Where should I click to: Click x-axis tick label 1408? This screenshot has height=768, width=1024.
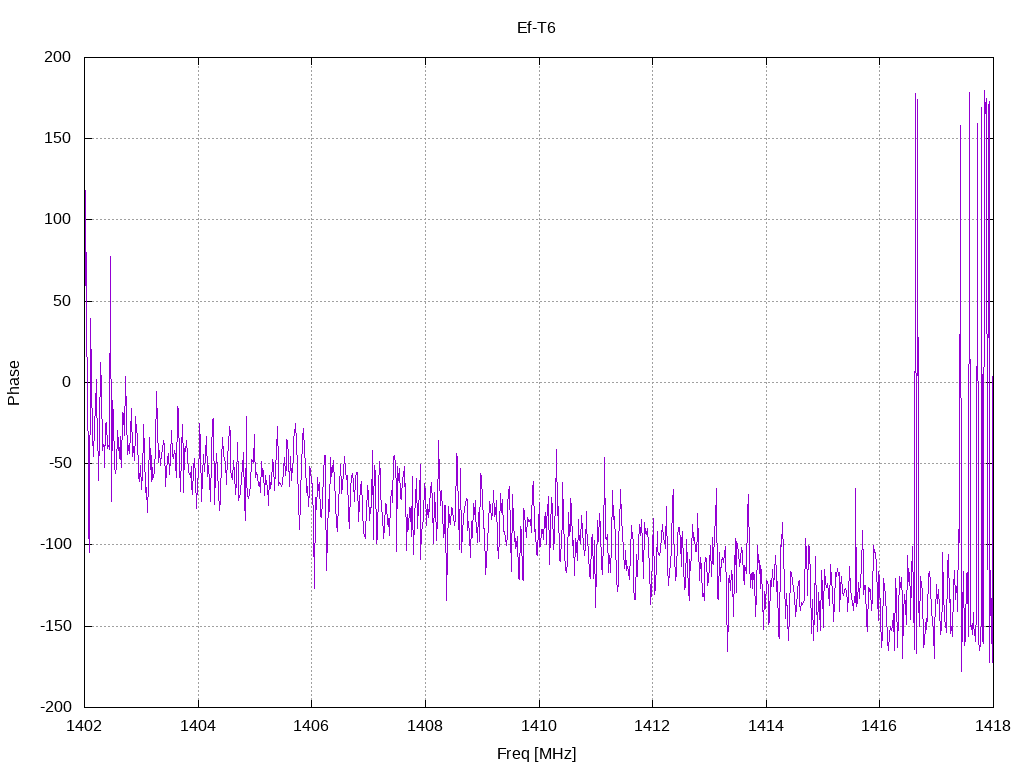[425, 726]
